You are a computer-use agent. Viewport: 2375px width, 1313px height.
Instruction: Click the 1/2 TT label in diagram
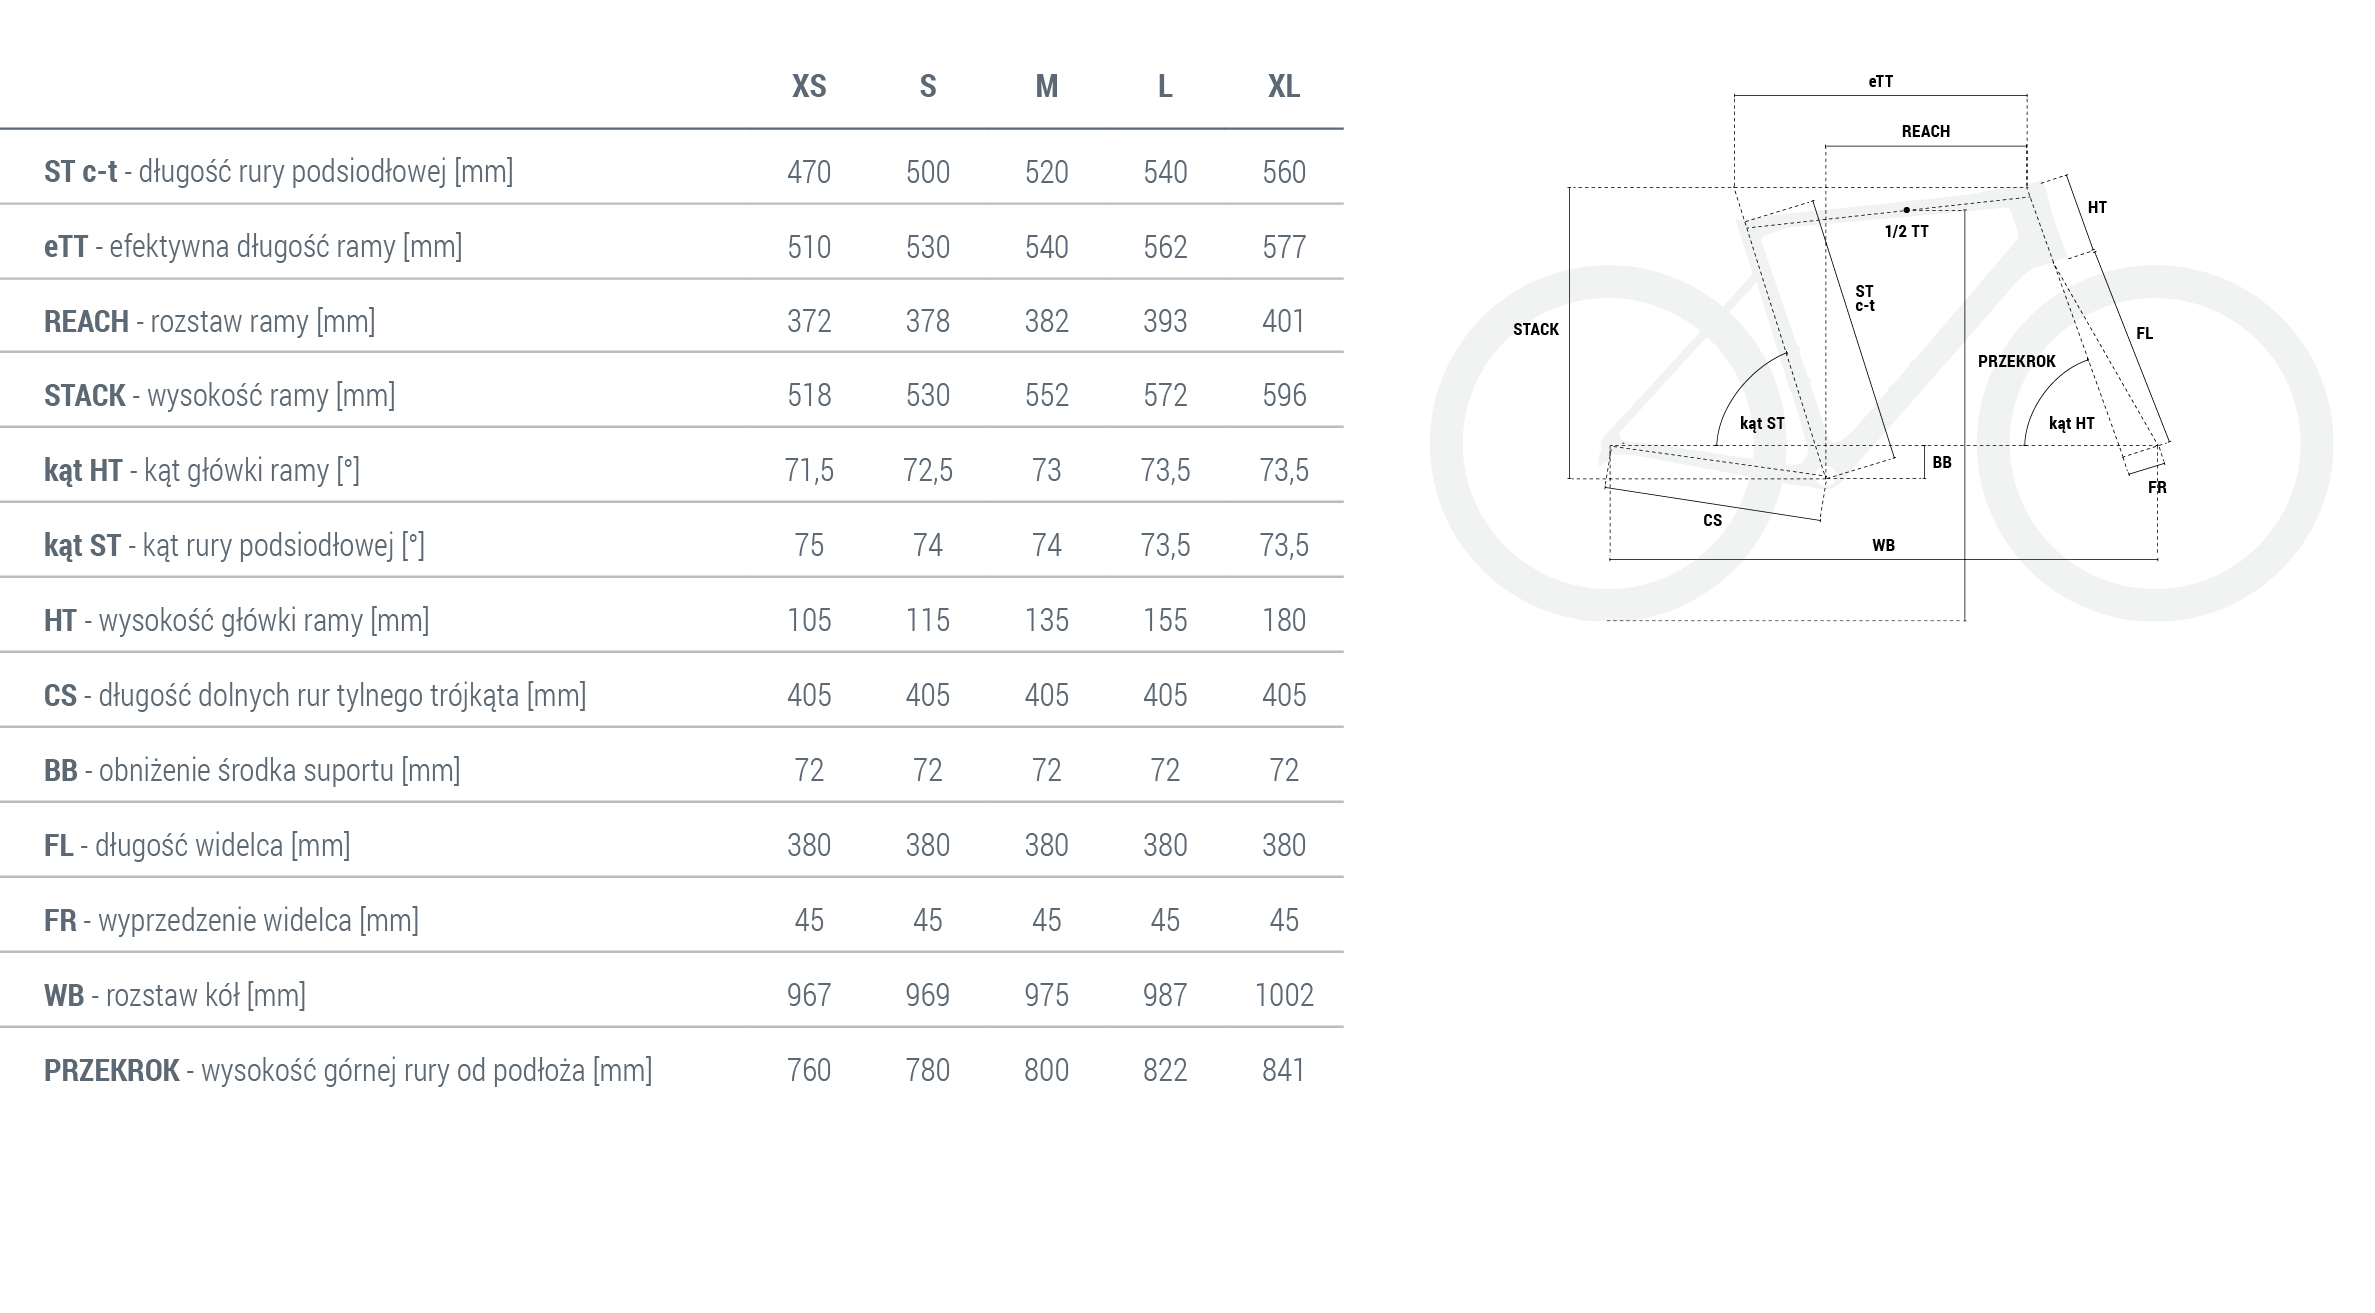tap(1906, 231)
